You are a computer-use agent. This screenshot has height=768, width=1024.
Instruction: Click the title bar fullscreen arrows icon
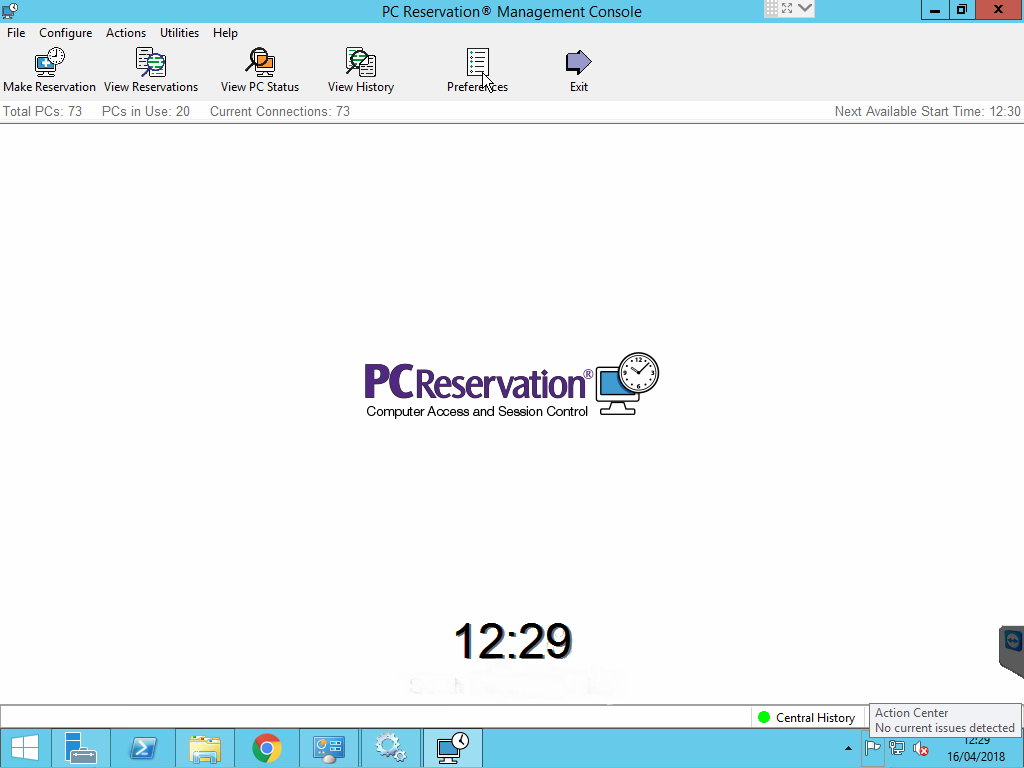click(787, 8)
